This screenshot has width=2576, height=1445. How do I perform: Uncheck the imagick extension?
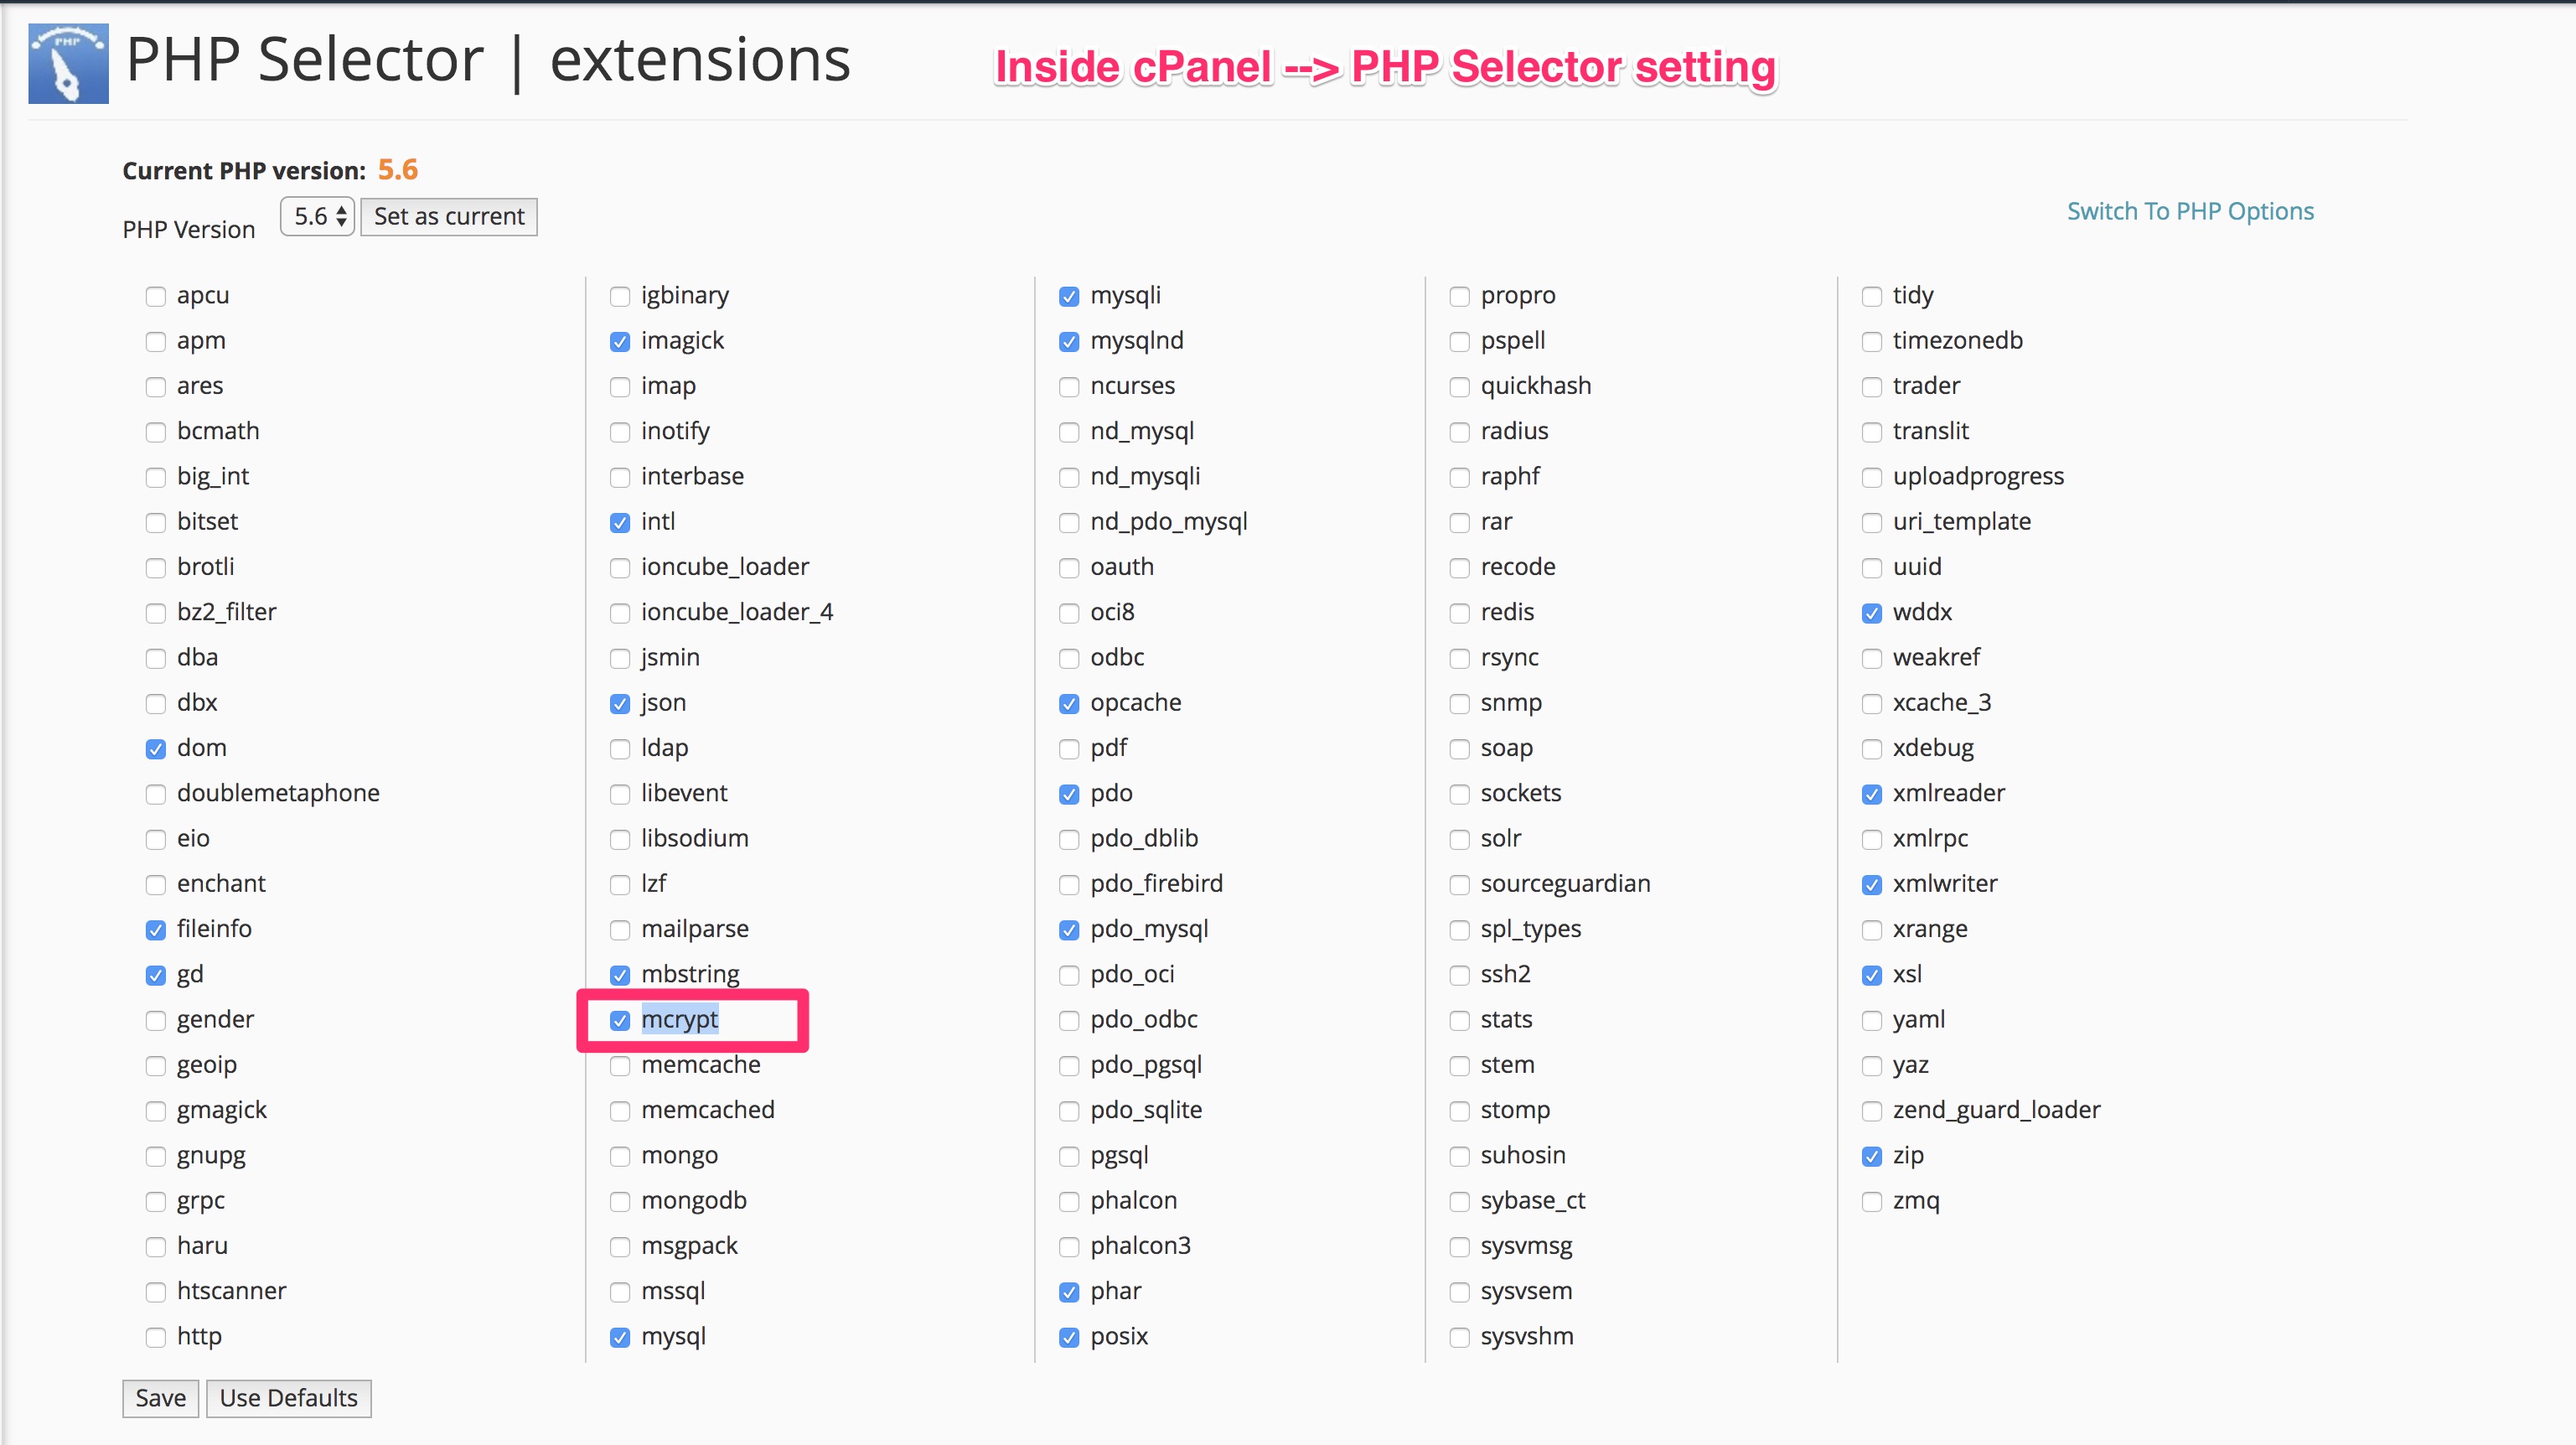620,341
